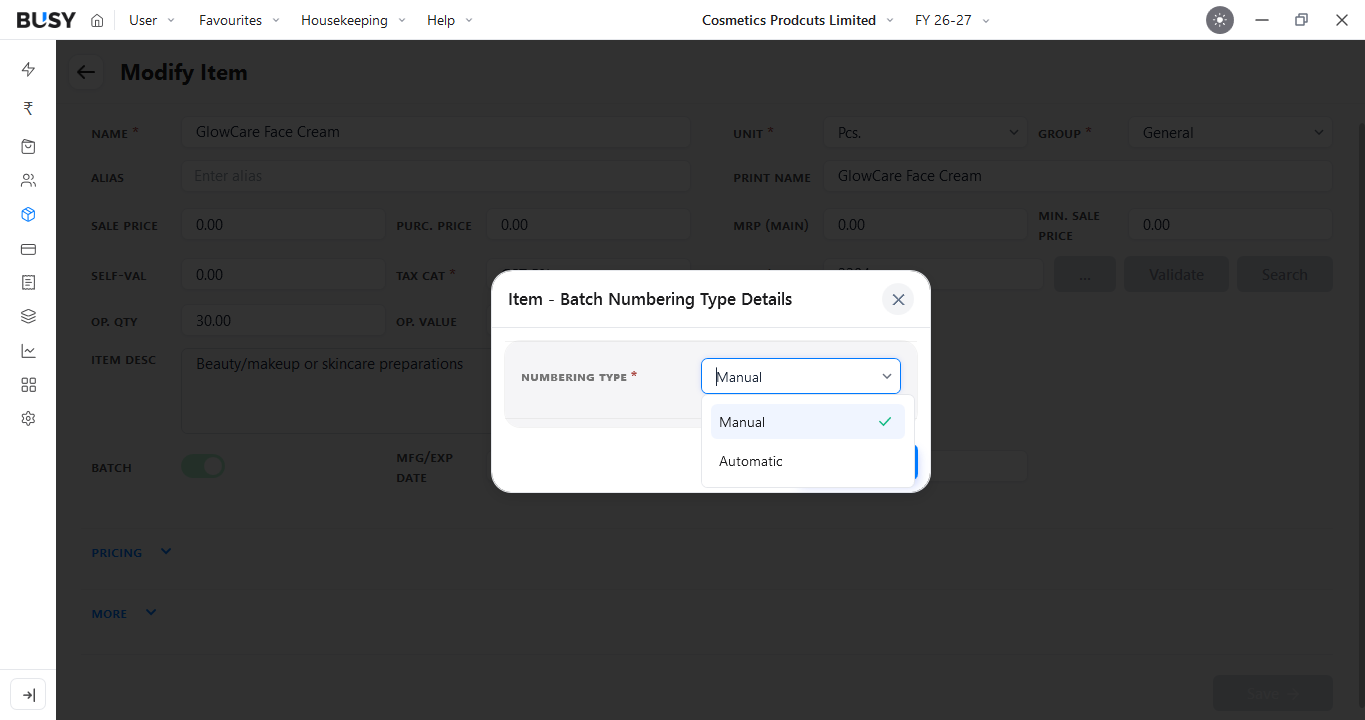Open the User menu
Viewport: 1365px width, 720px height.
pyautogui.click(x=151, y=20)
